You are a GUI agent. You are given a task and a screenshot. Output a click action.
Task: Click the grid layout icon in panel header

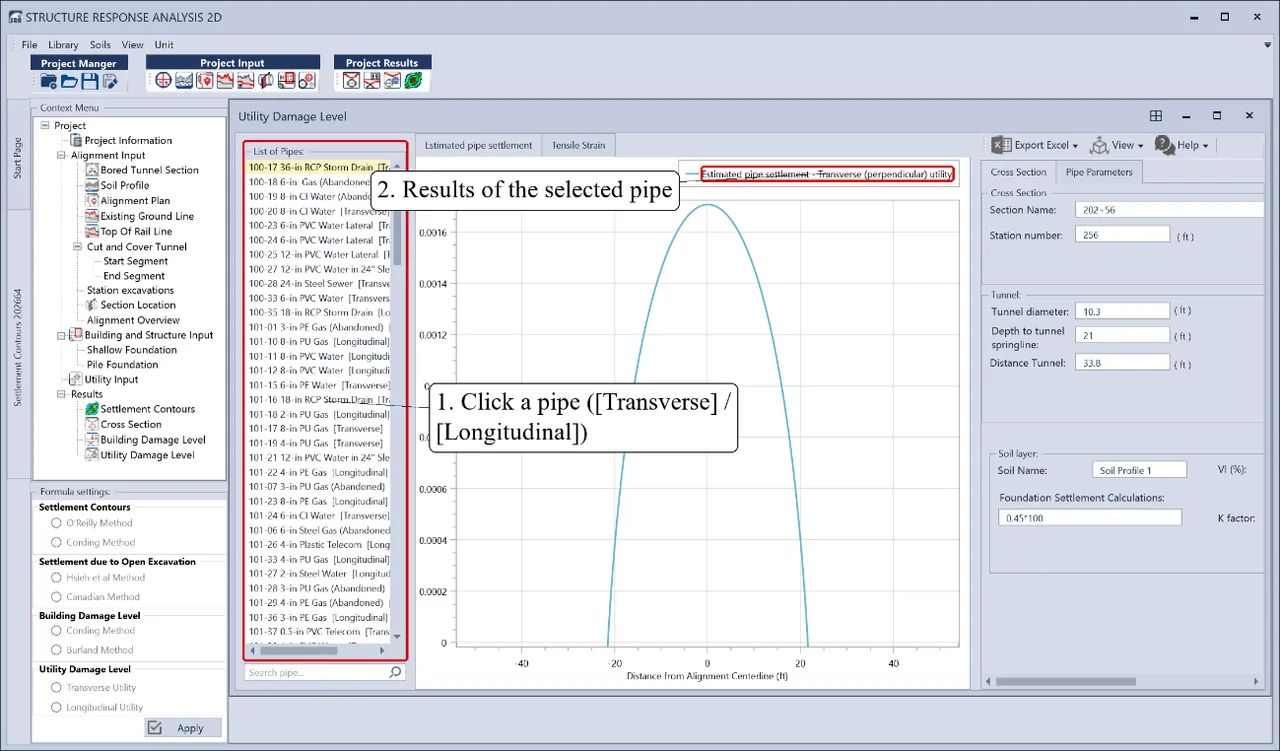[x=1155, y=116]
